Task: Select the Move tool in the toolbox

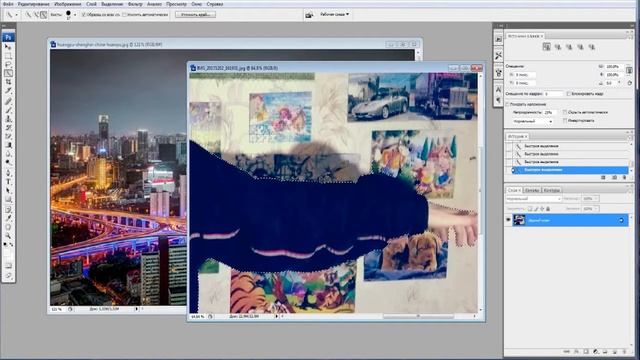Action: tap(8, 47)
